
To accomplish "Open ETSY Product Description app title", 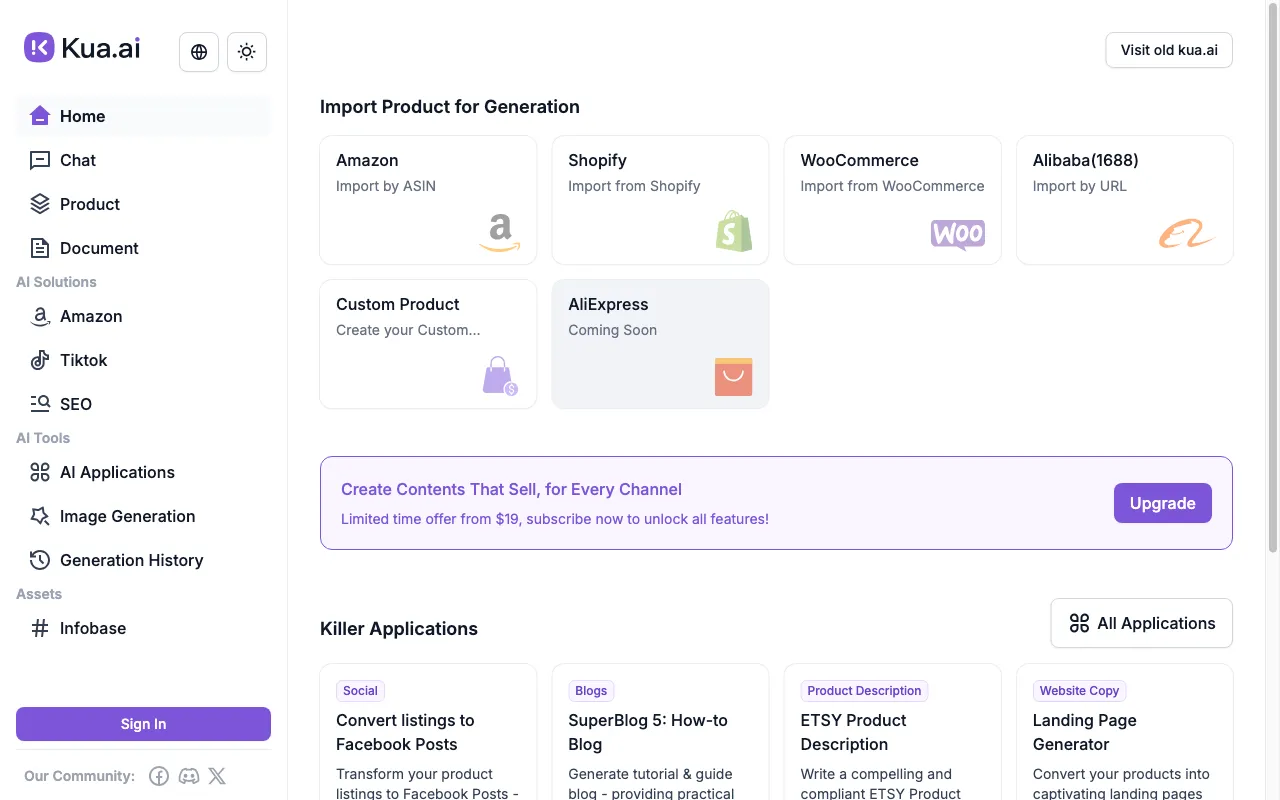I will point(853,732).
